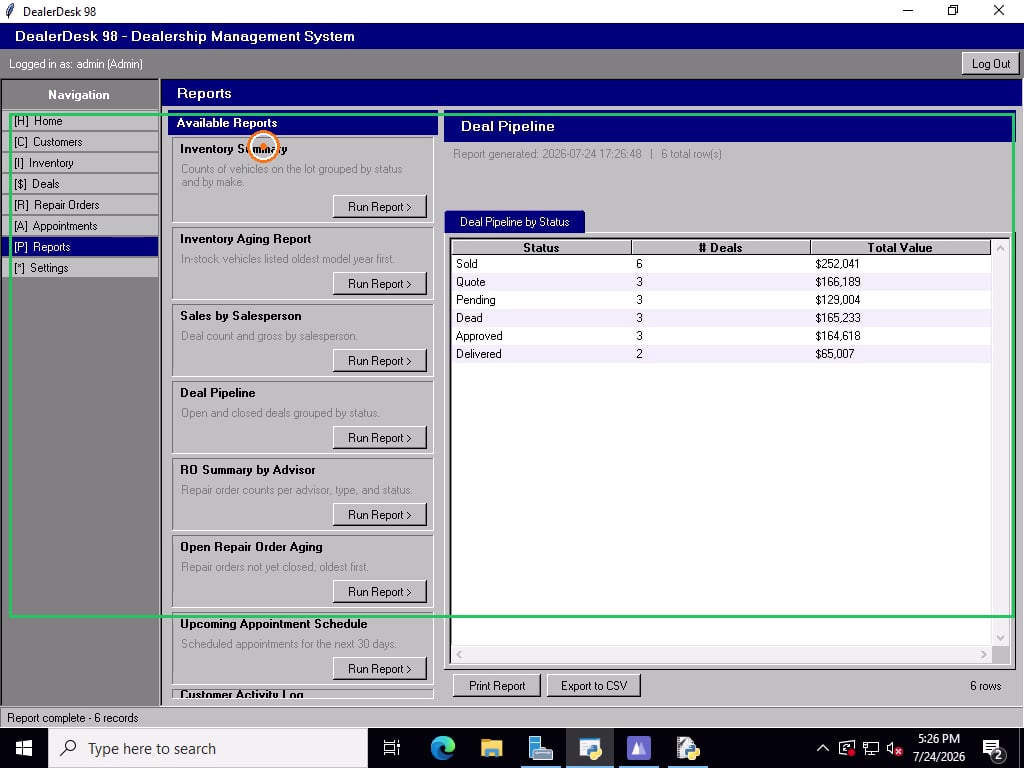This screenshot has width=1024, height=768.
Task: Open the Repair Orders navigation item
Action: coord(80,204)
